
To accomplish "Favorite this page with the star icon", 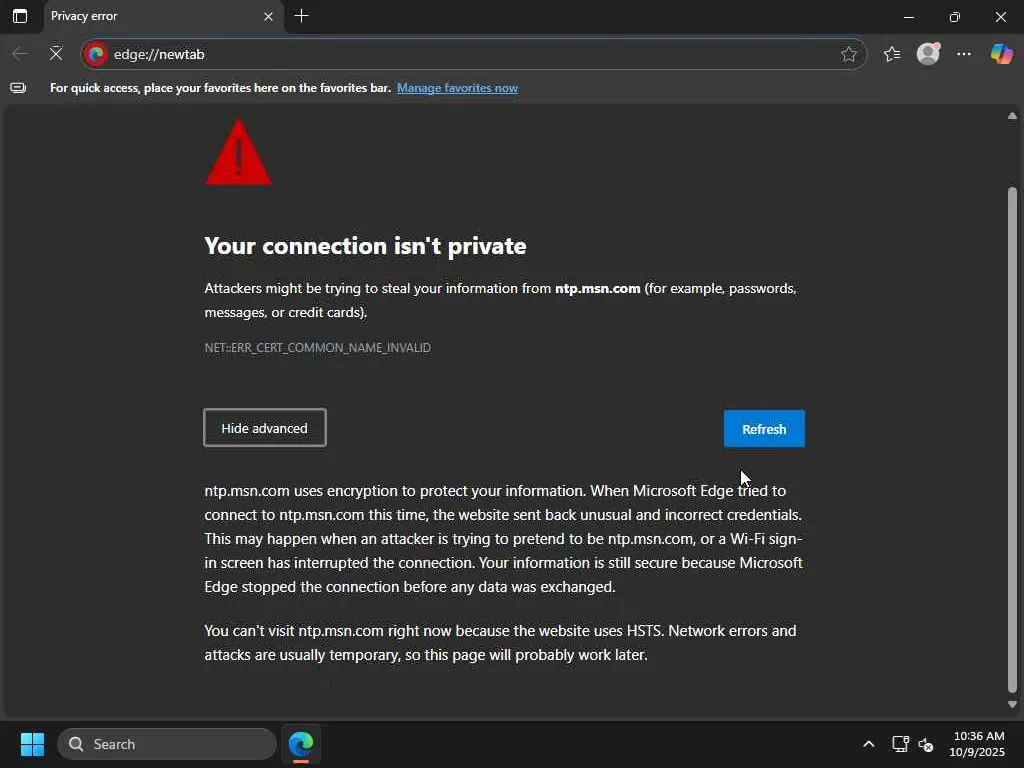I will click(x=849, y=54).
